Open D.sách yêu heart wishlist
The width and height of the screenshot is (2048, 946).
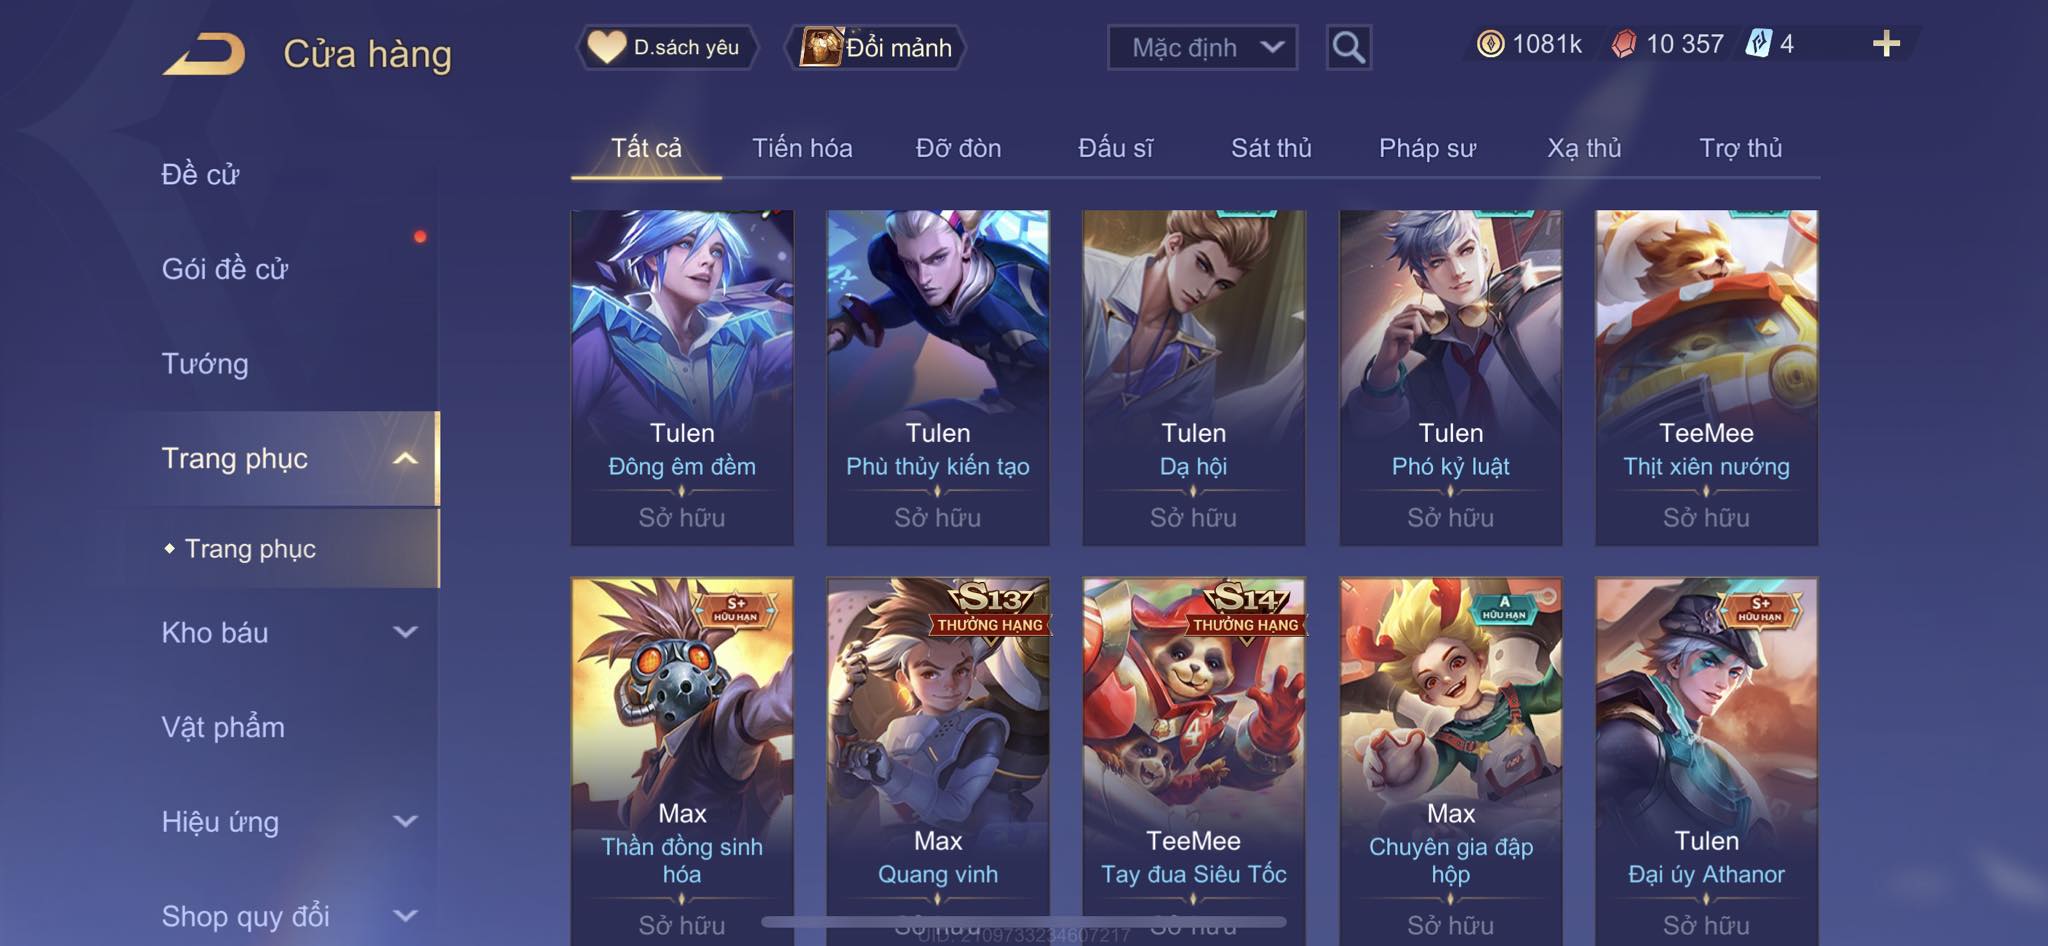point(666,47)
